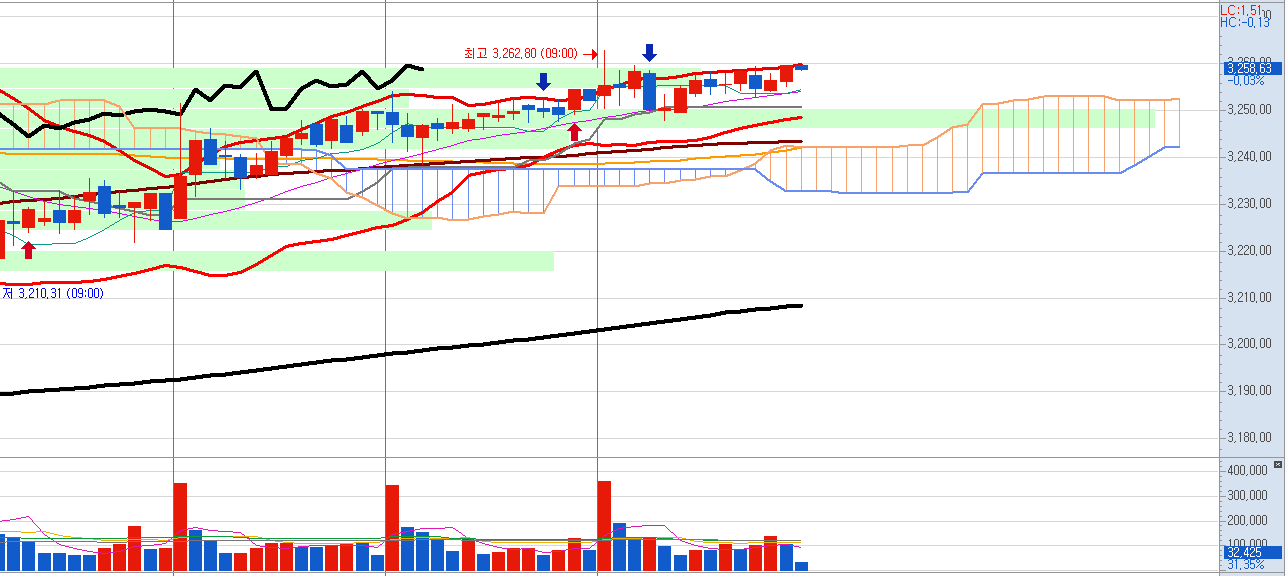Click the 3,200.00 price axis label

click(x=1248, y=344)
